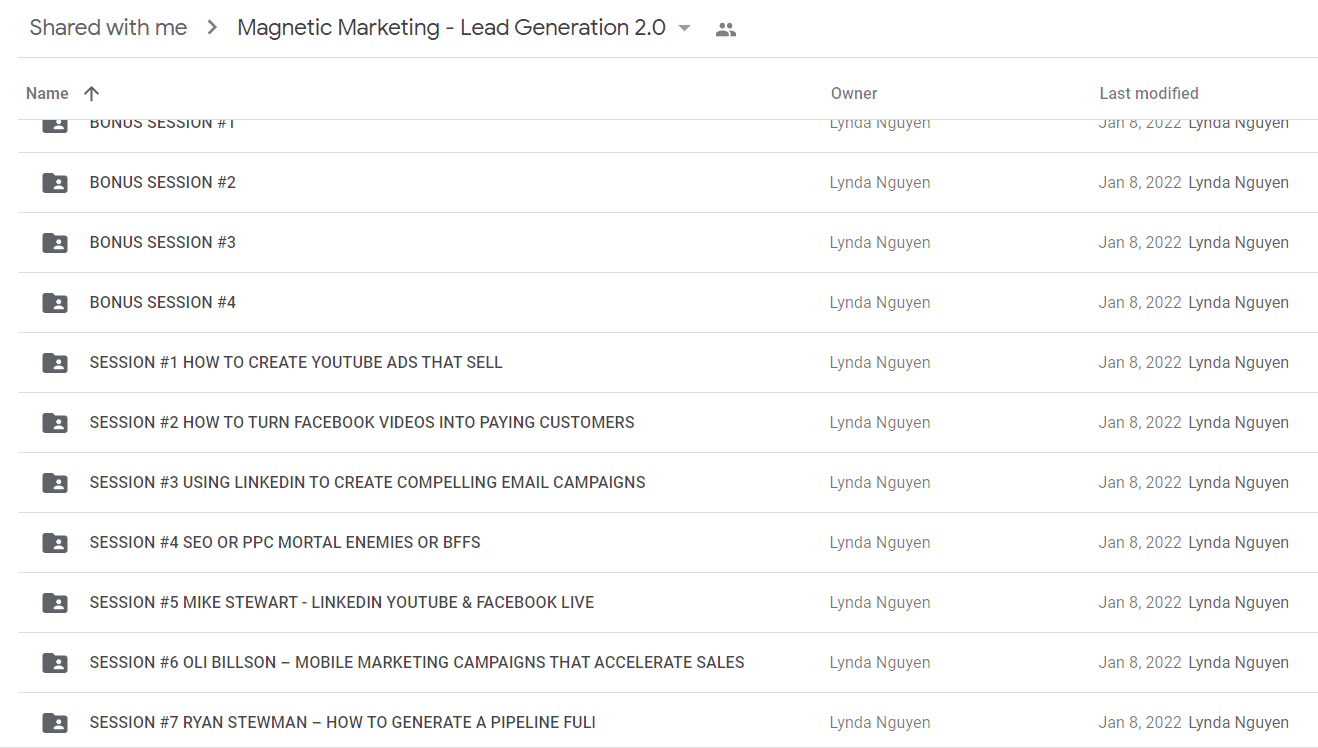Click the SESSION #4 SEO or PPC folder icon
The height and width of the screenshot is (748, 1318).
55,543
